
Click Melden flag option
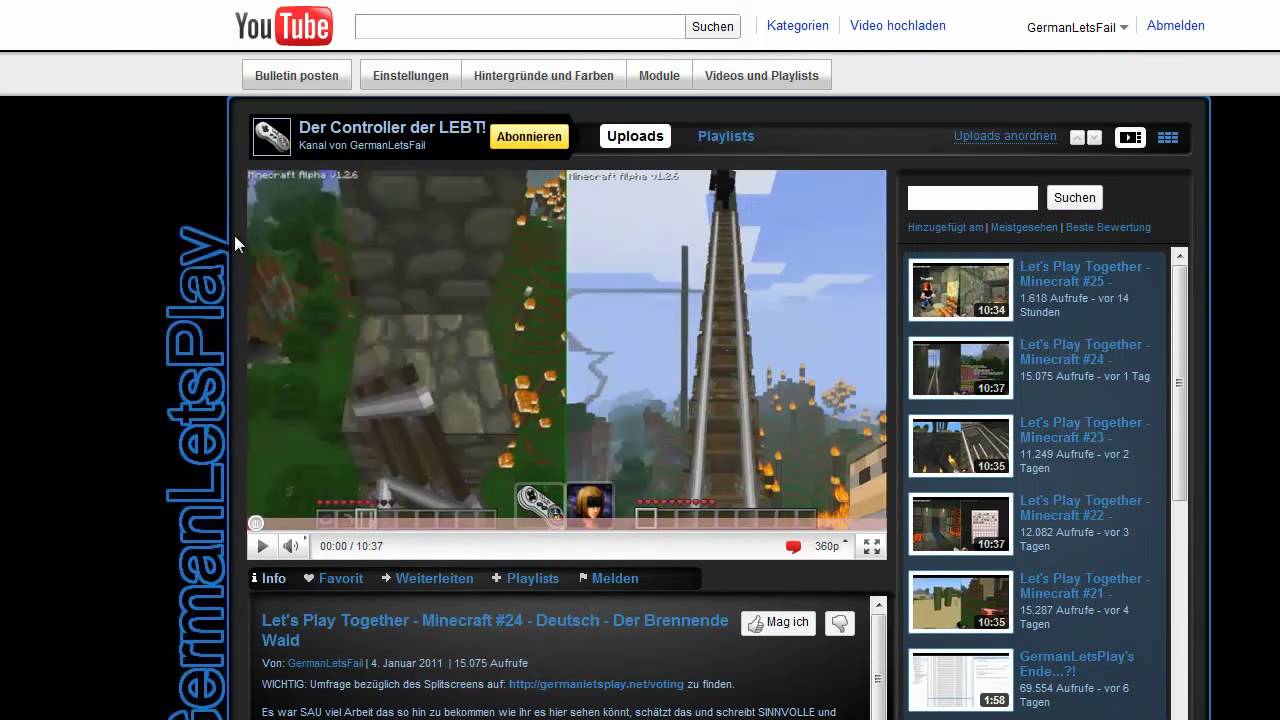coord(608,578)
